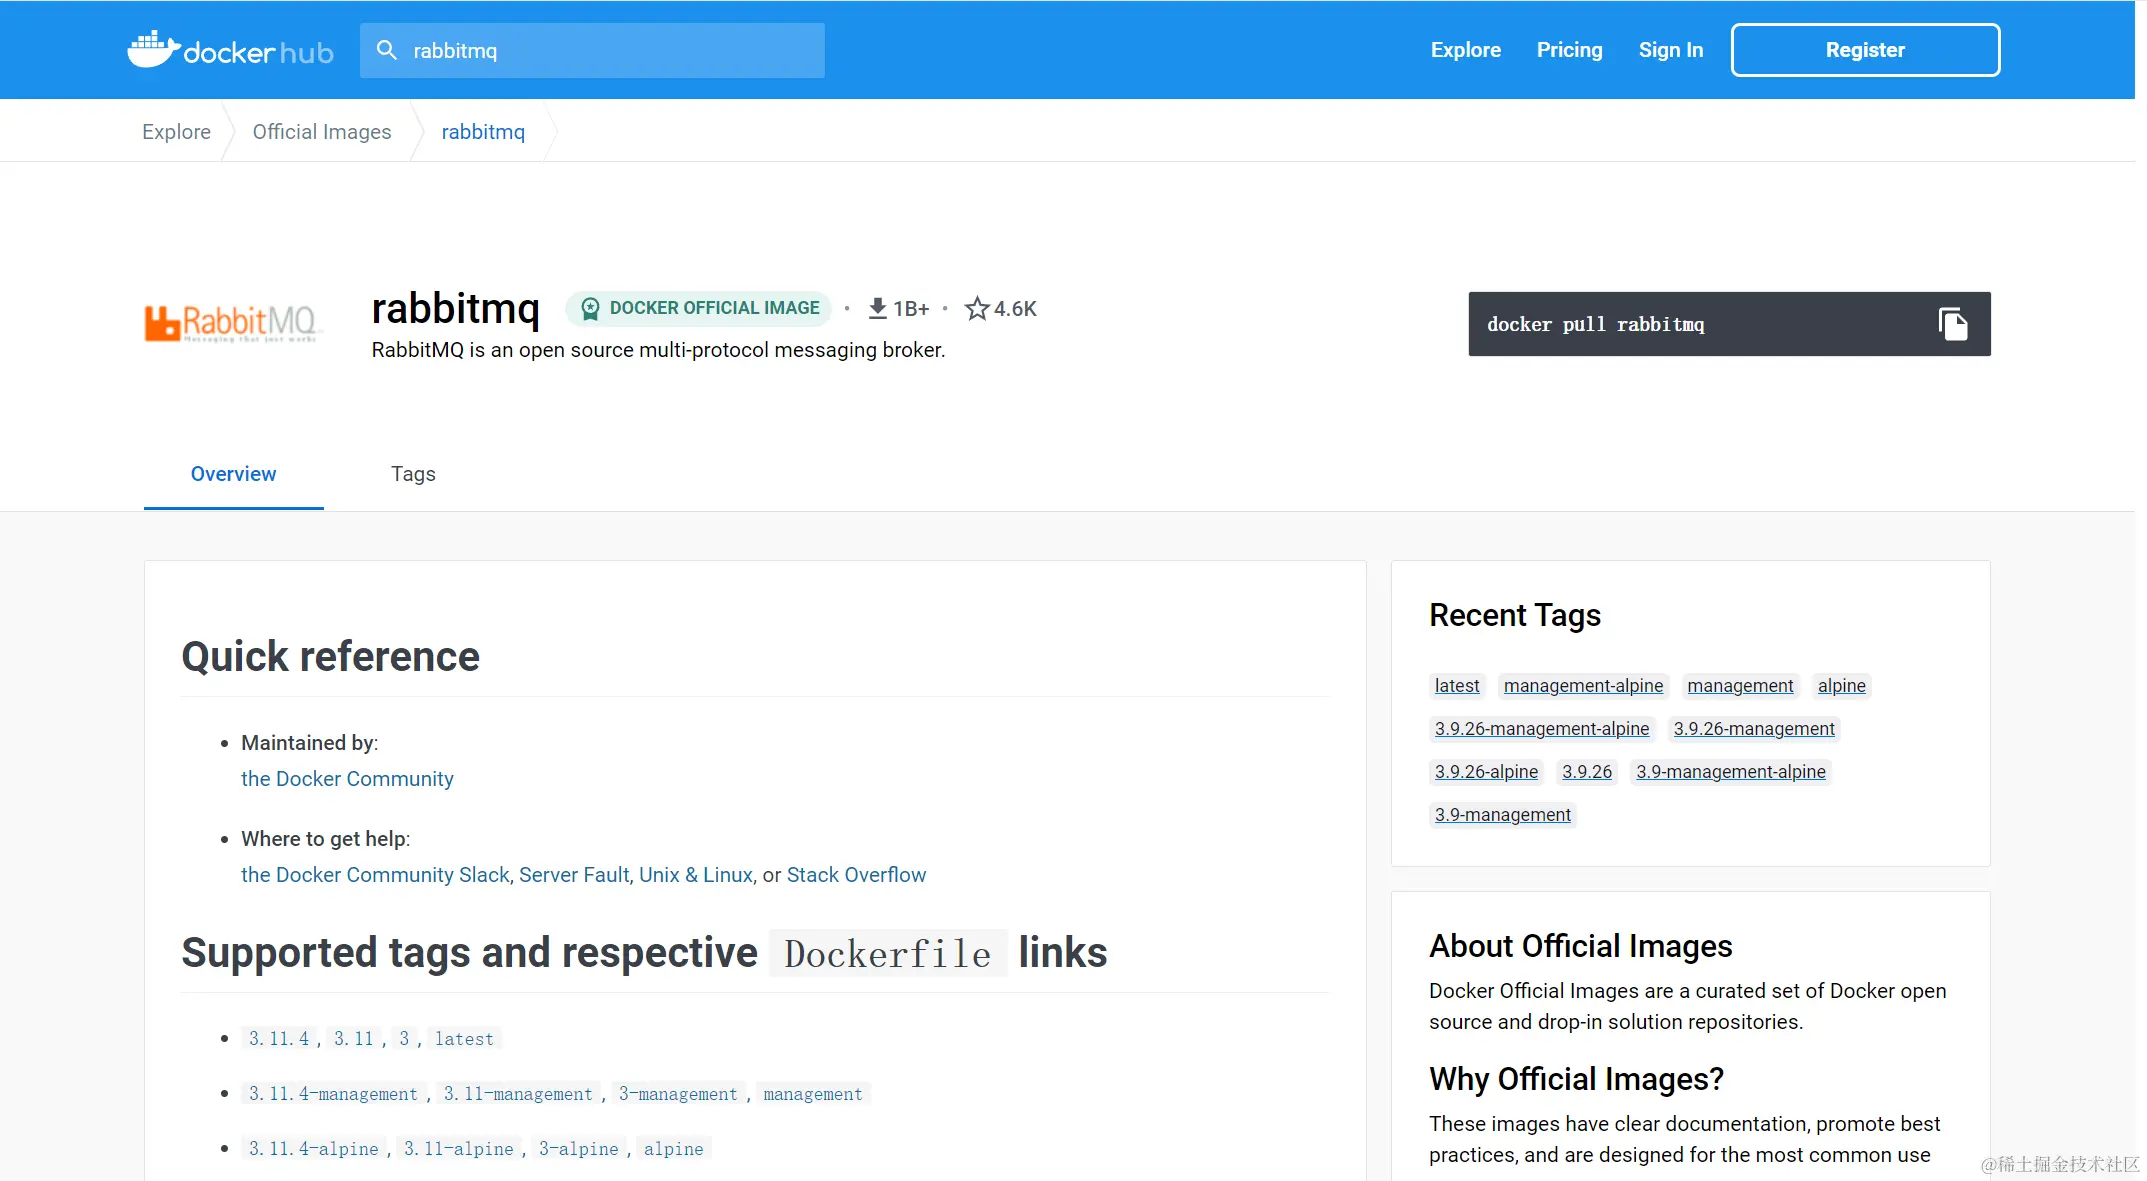Click the rabbitmq breadcrumb

(x=483, y=132)
